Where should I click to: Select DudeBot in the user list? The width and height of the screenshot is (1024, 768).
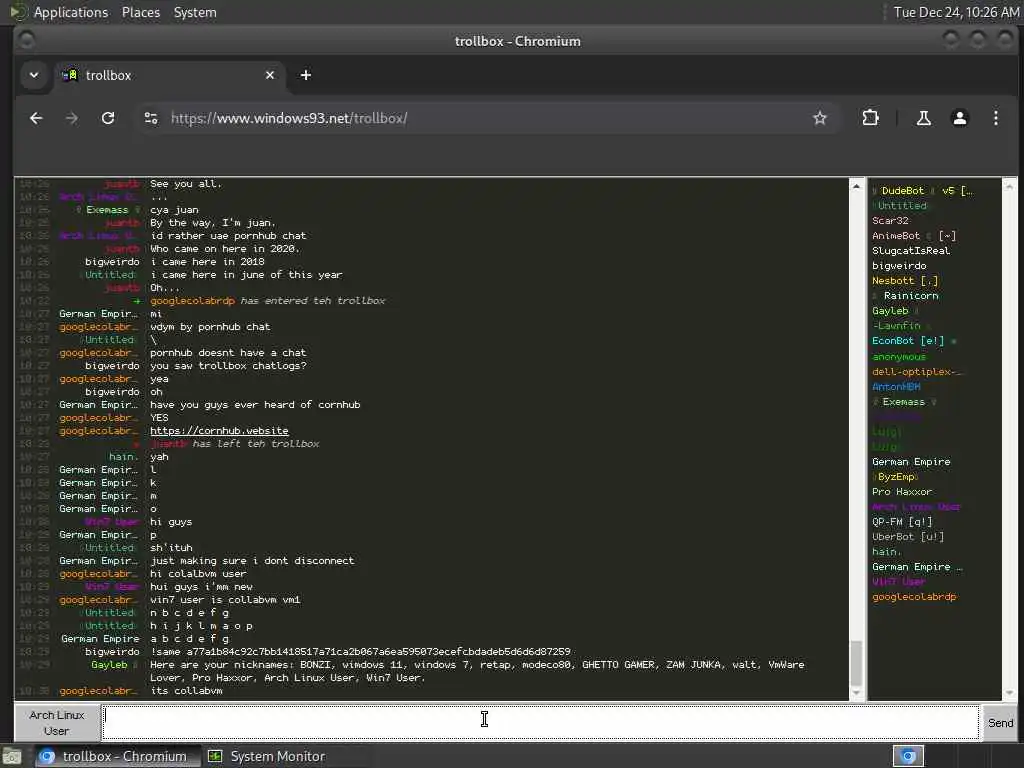coord(922,191)
